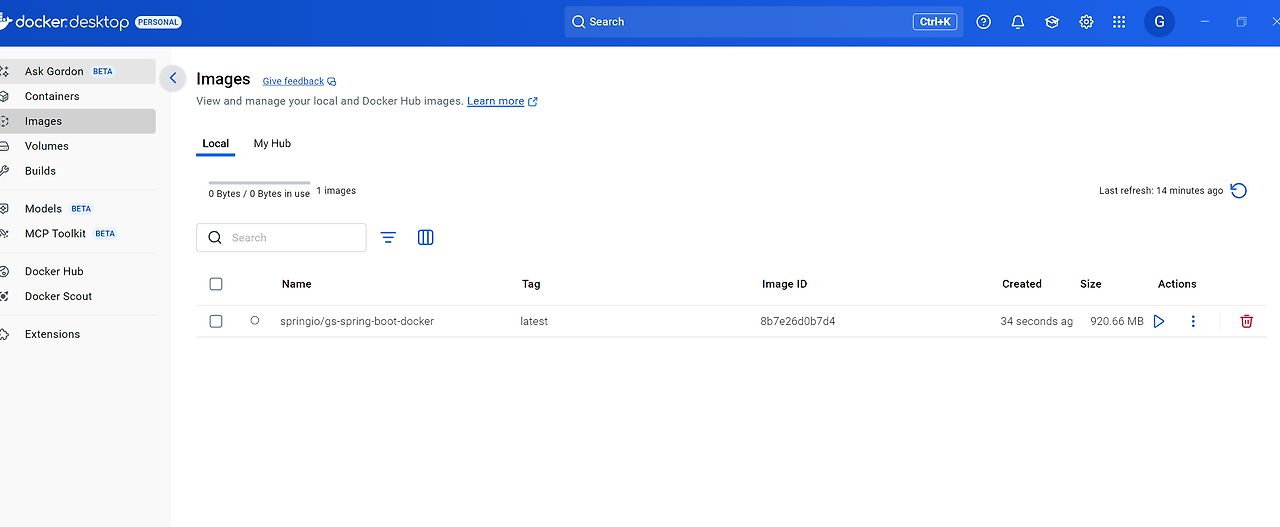Click the springio/gs-spring-boot-docker image name

coord(357,321)
